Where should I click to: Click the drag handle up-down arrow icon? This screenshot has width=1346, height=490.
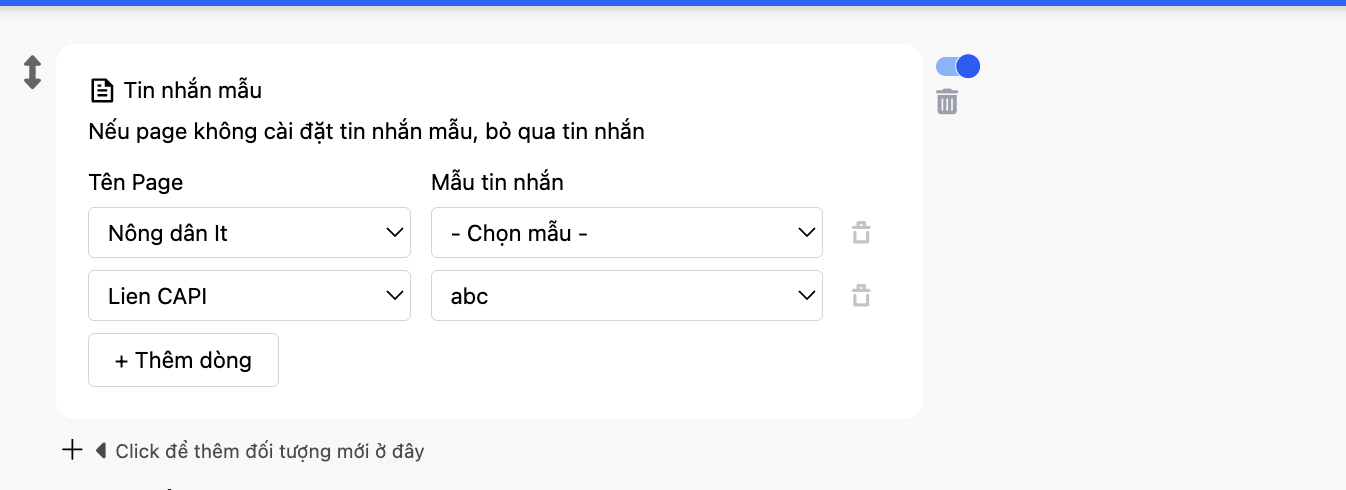(32, 73)
